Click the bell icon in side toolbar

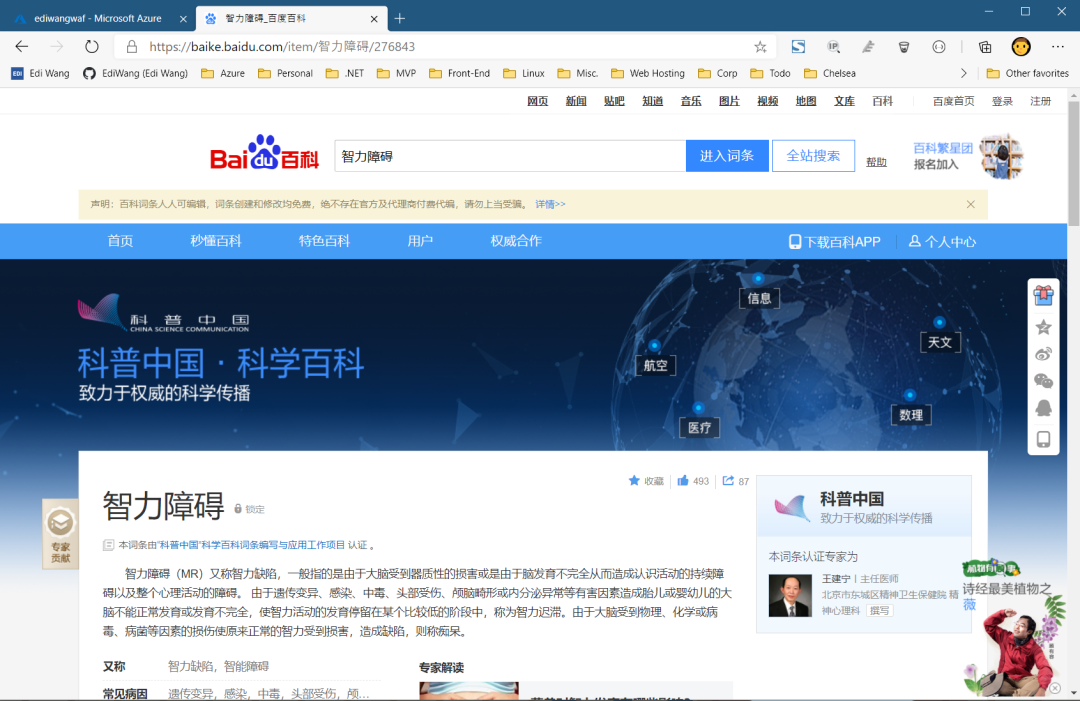[x=1043, y=408]
